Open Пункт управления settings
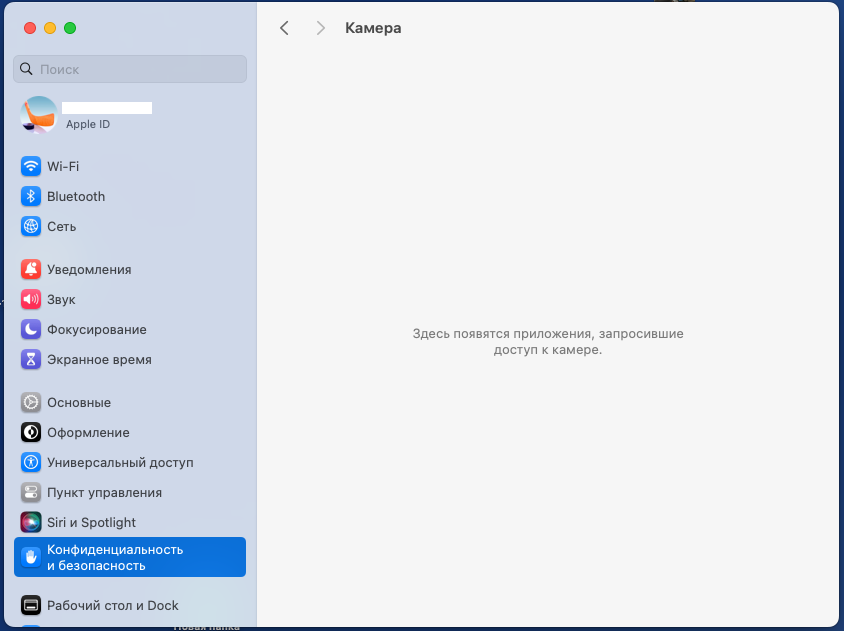 click(x=104, y=492)
